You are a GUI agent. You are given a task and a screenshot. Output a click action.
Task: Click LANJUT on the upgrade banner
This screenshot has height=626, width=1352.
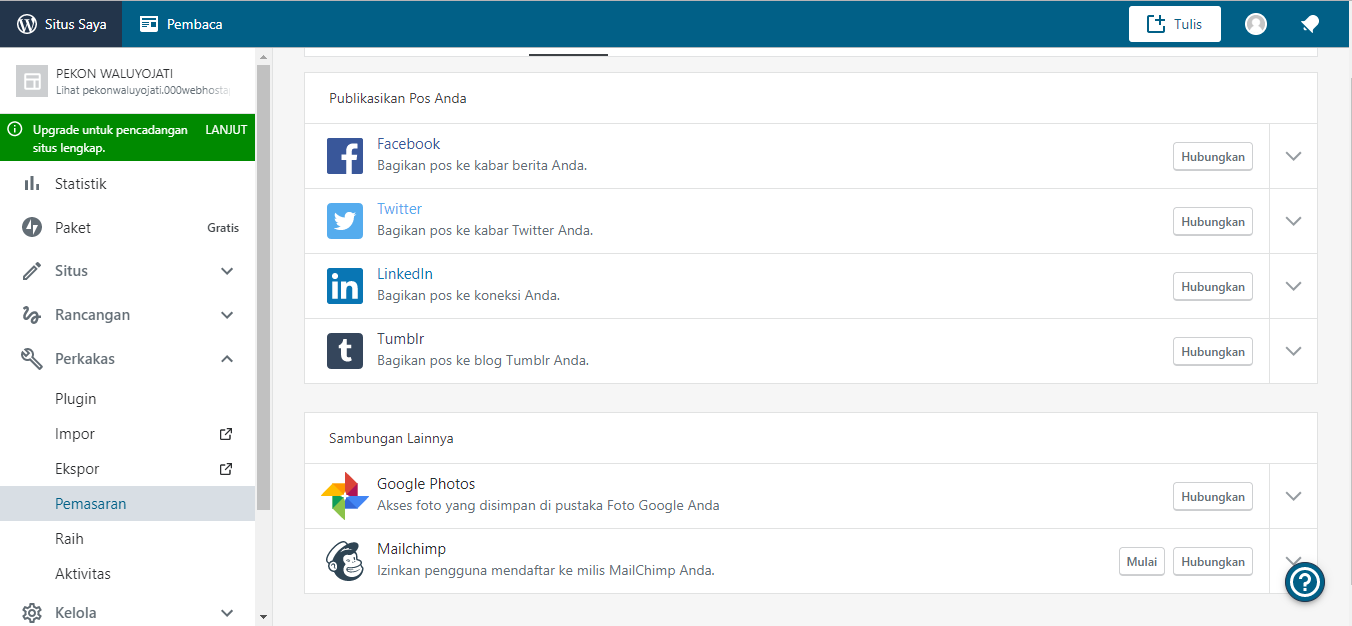point(226,130)
